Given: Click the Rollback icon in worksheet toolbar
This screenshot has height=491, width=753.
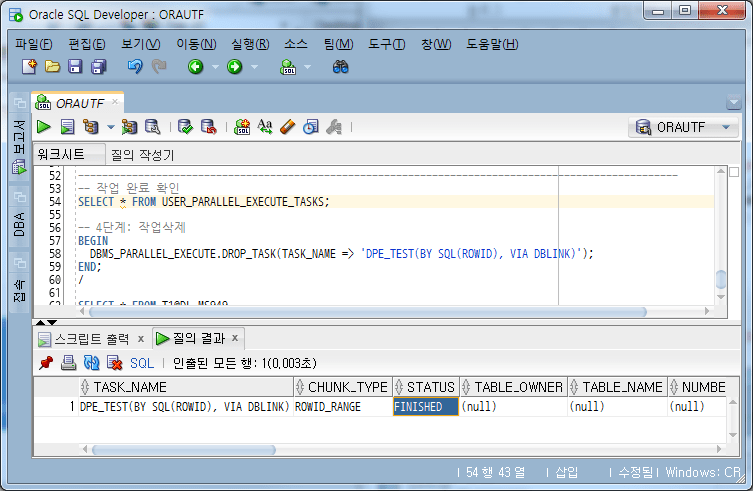Looking at the screenshot, I should click(x=208, y=127).
